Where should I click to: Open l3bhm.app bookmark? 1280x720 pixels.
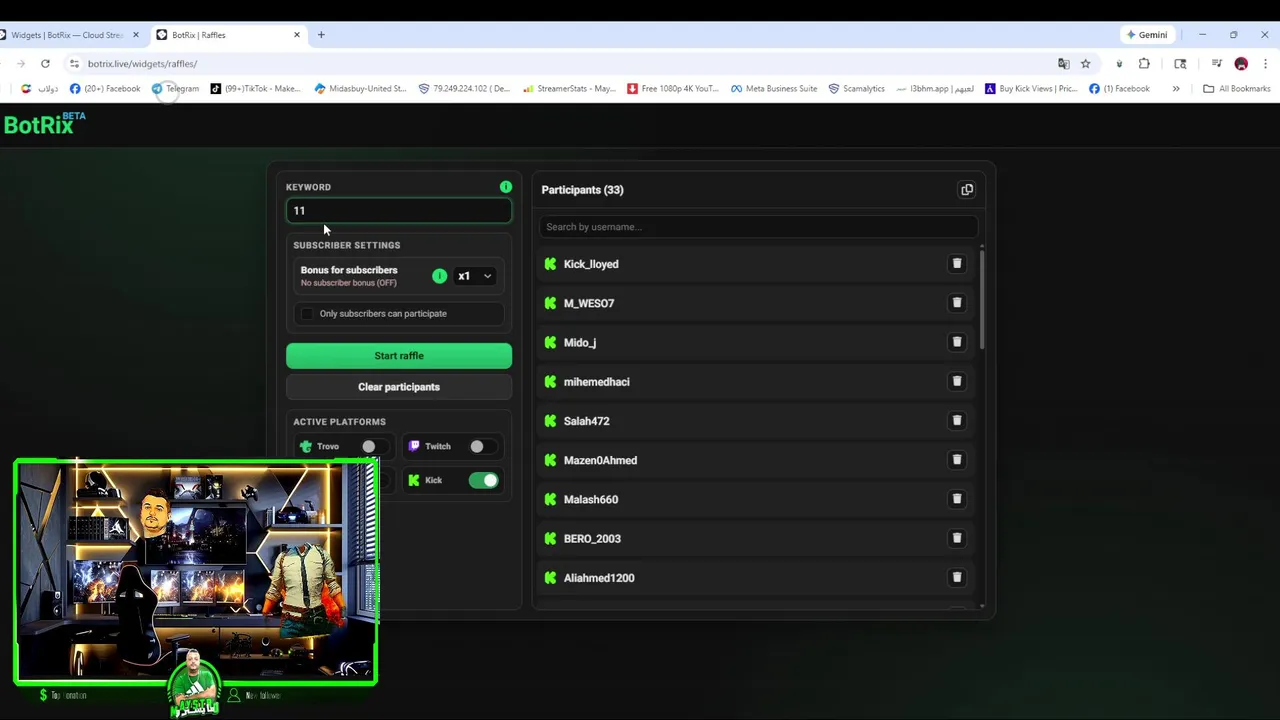click(935, 89)
